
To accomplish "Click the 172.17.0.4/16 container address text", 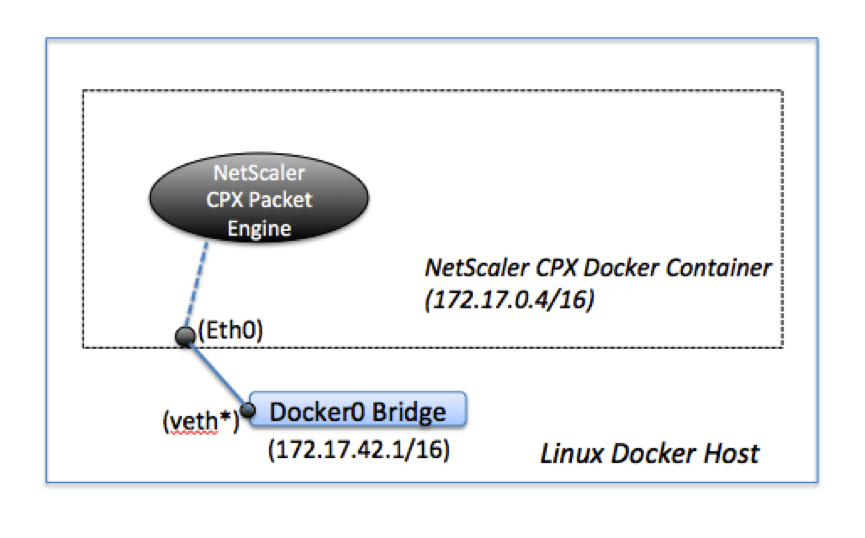I will click(510, 299).
